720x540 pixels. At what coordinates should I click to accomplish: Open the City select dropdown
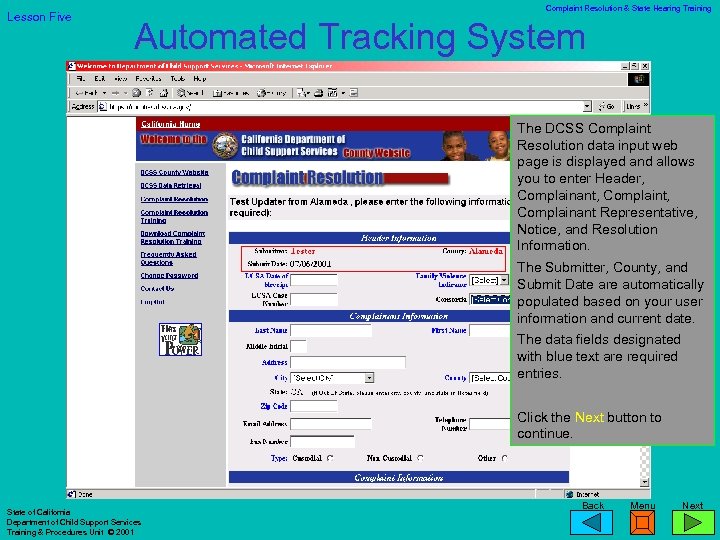click(x=332, y=378)
